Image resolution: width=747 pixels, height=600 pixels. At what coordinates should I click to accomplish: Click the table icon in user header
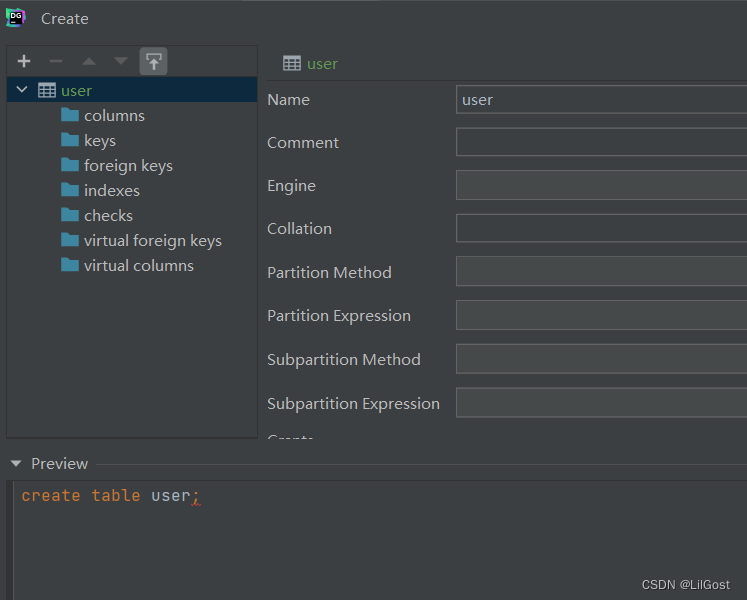click(x=292, y=63)
